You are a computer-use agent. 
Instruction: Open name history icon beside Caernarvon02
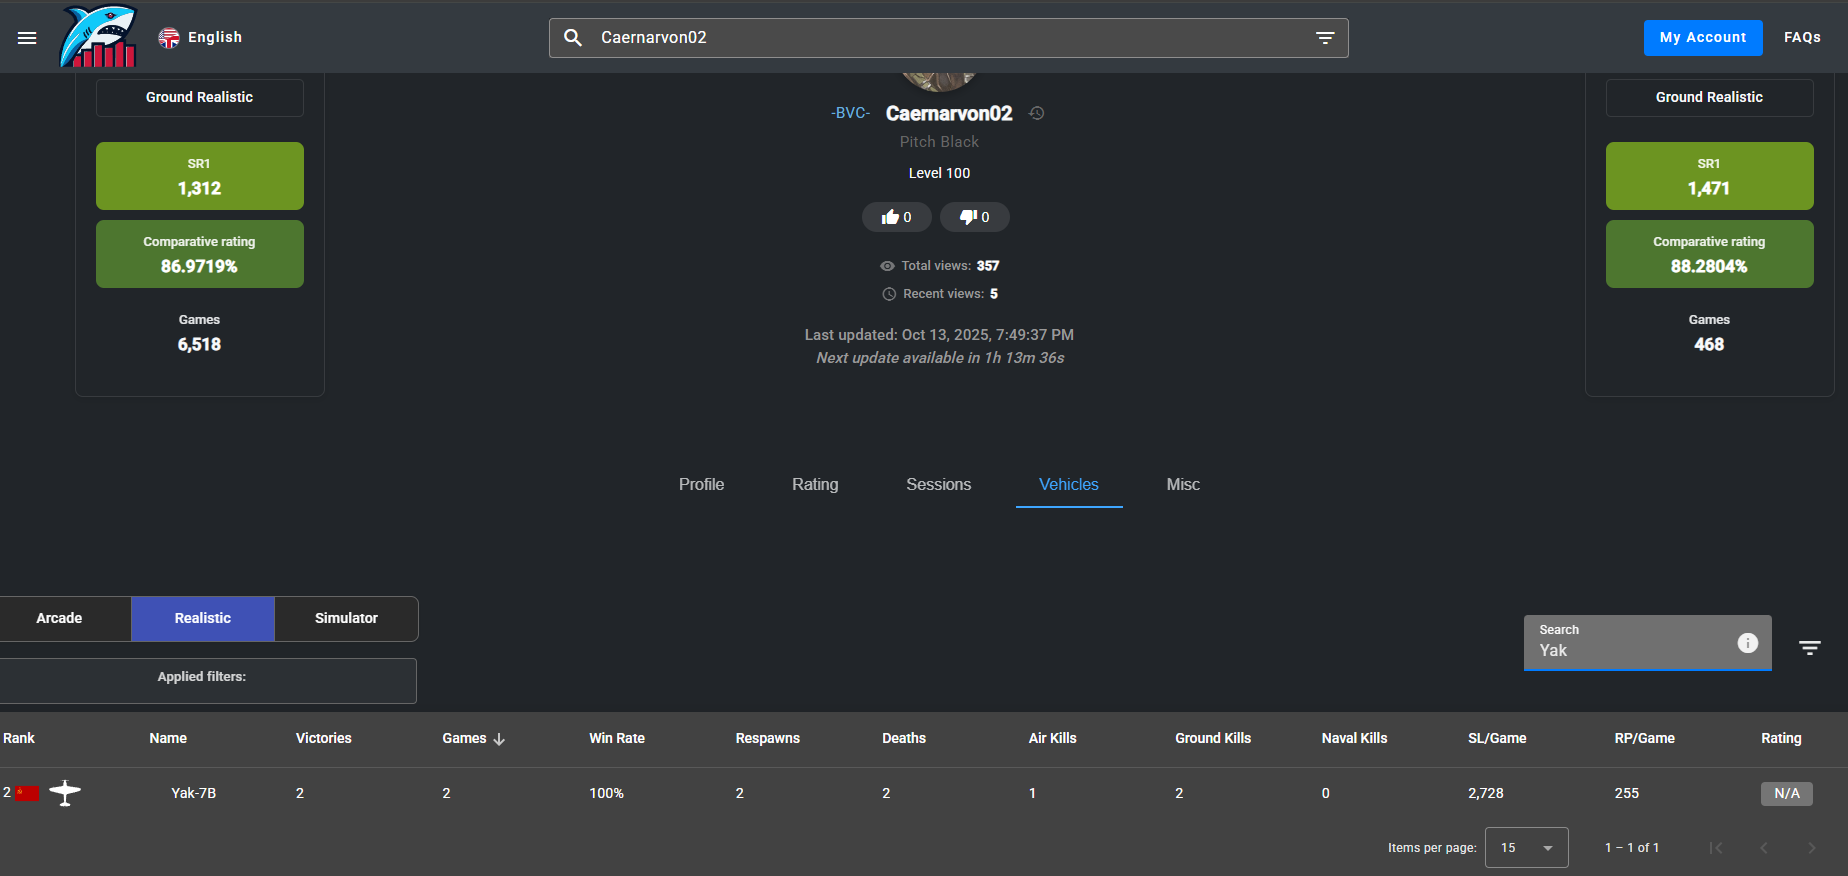1037,113
